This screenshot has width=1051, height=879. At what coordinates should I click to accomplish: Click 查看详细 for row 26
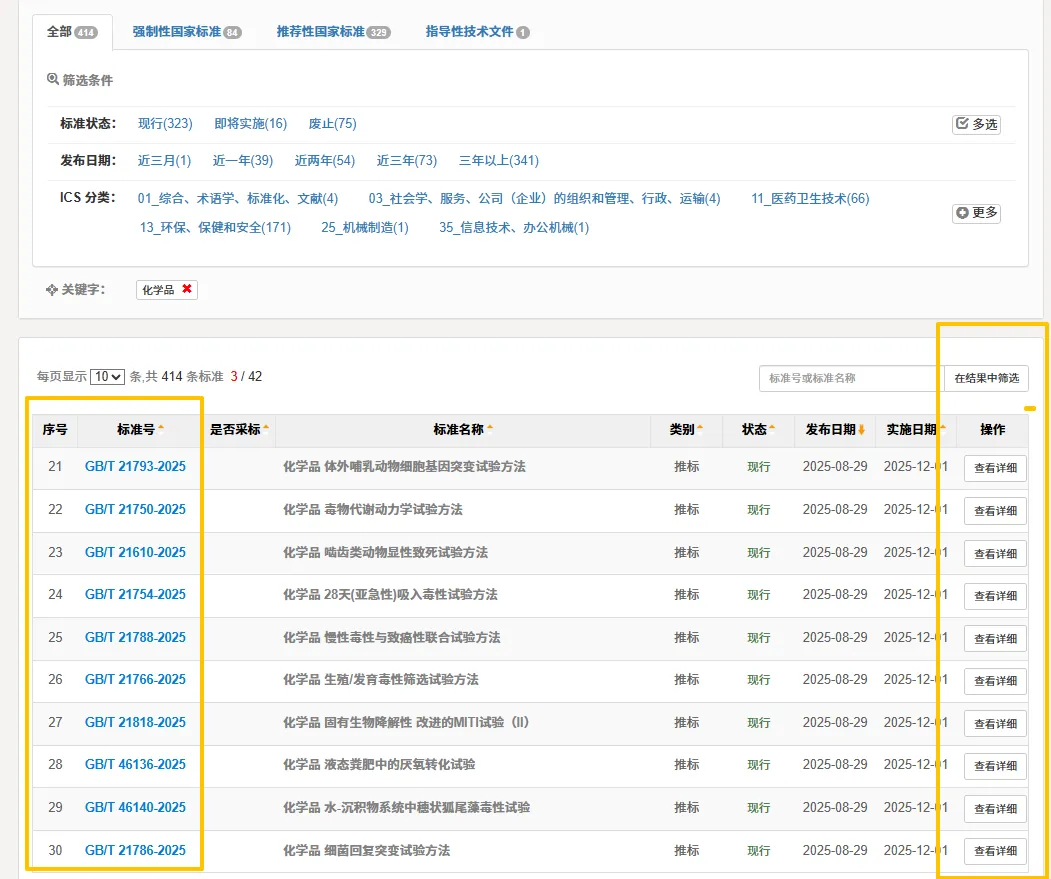click(995, 681)
